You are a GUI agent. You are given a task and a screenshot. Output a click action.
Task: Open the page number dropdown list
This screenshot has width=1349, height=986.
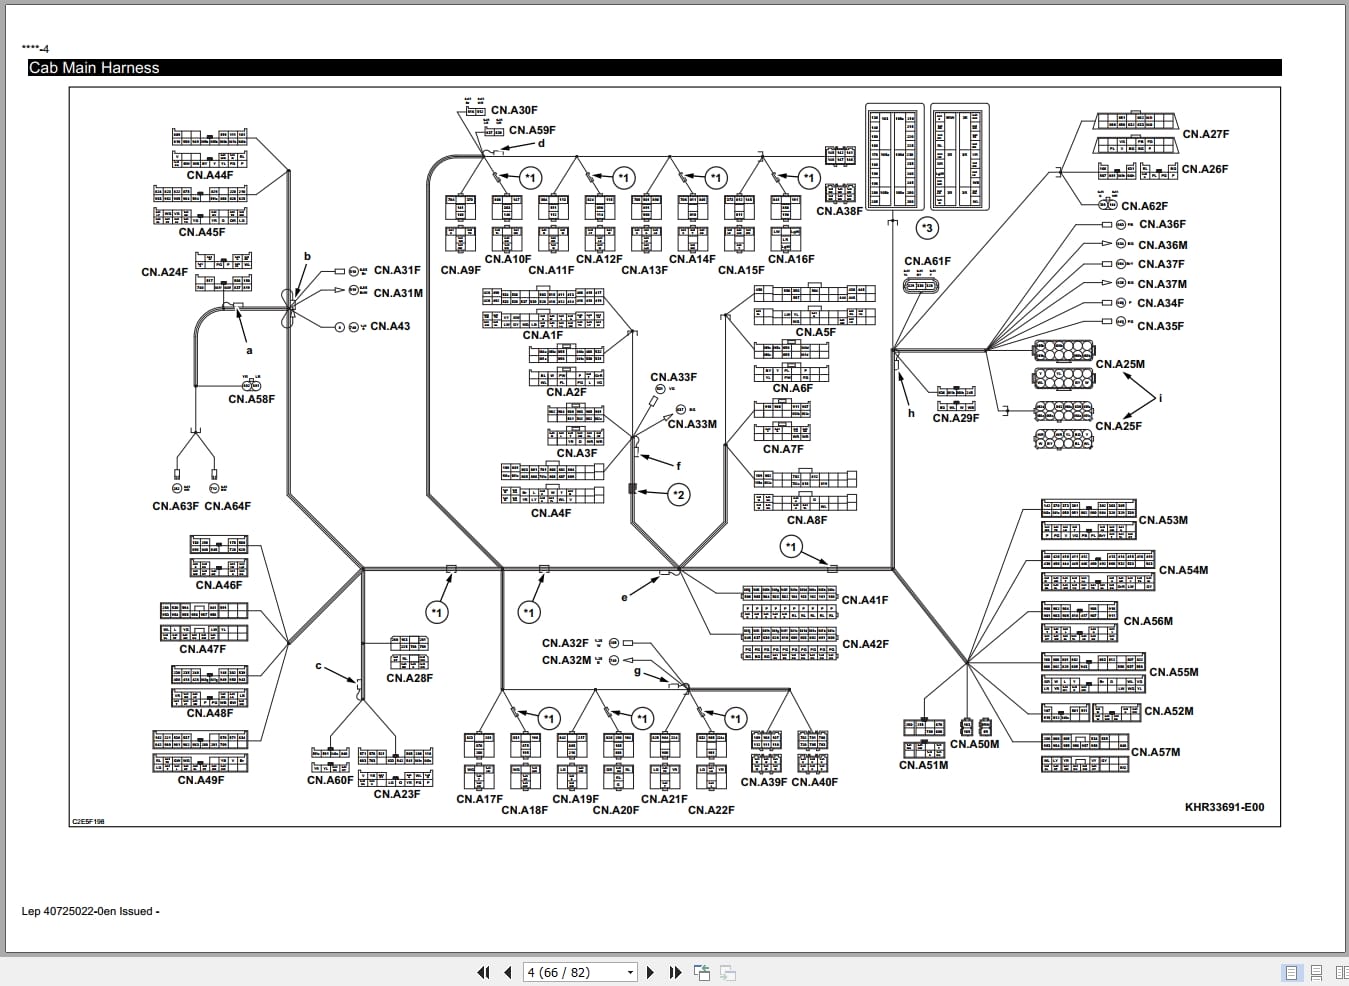coord(630,971)
